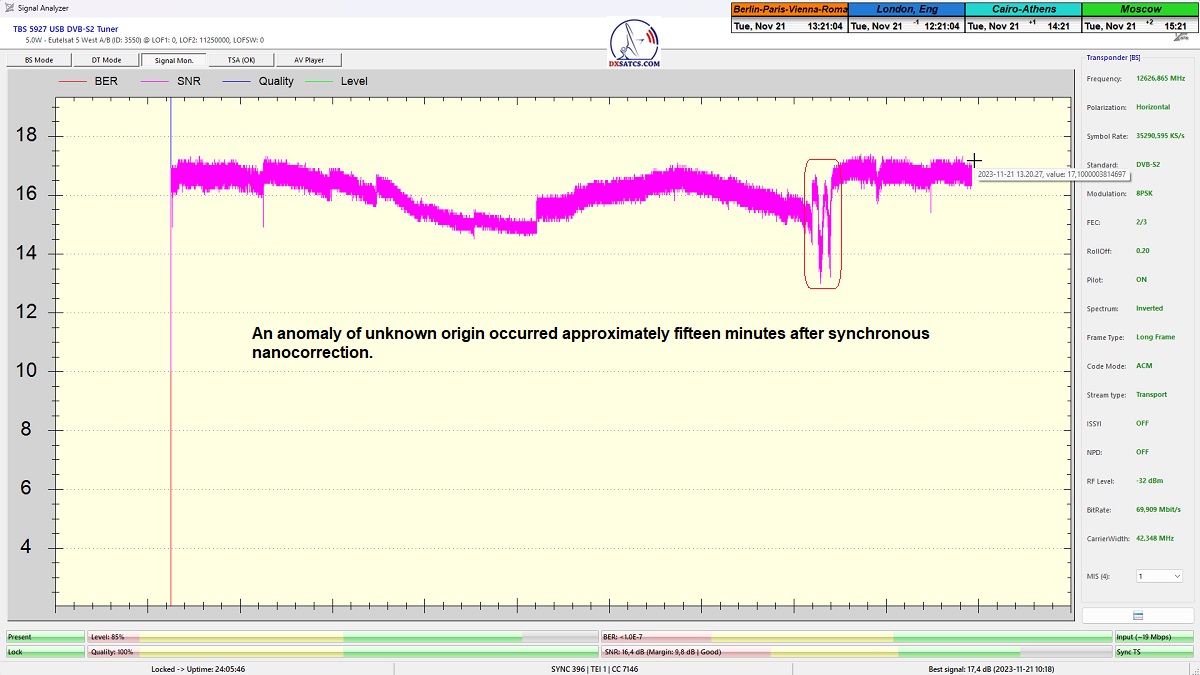
Task: Click the crosshair cursor marker on graph
Action: point(974,160)
